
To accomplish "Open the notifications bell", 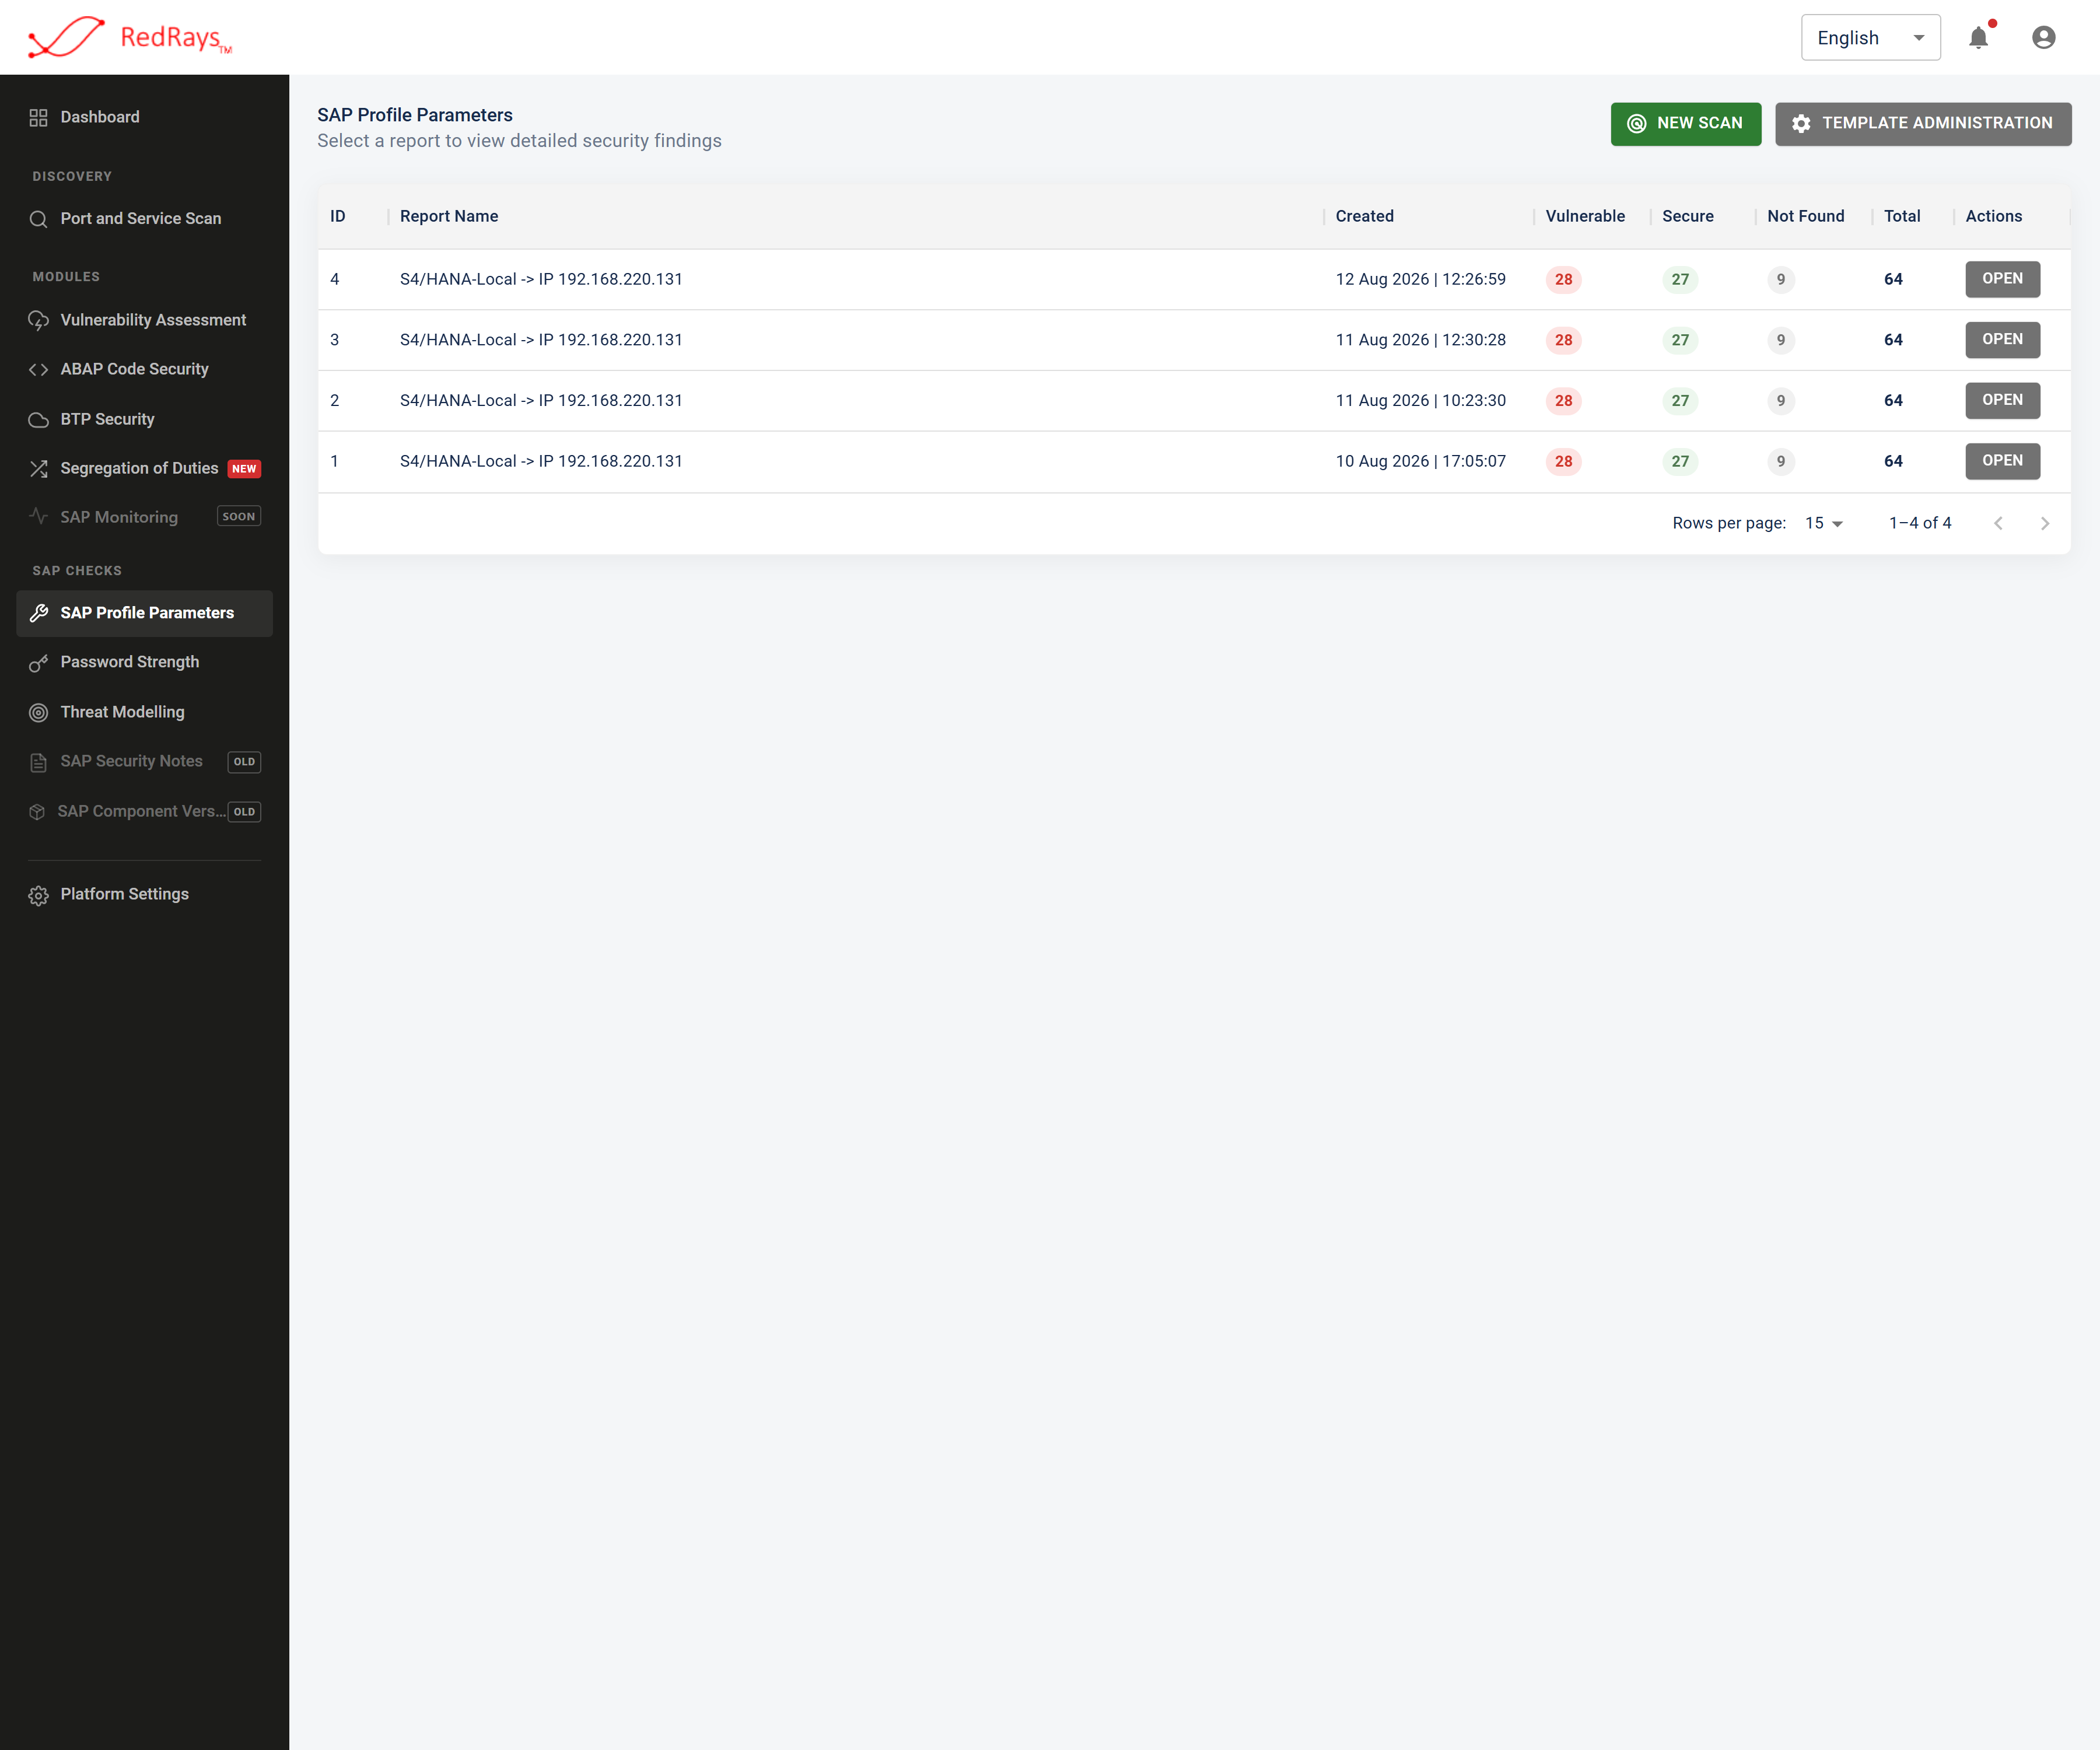I will pyautogui.click(x=1978, y=38).
